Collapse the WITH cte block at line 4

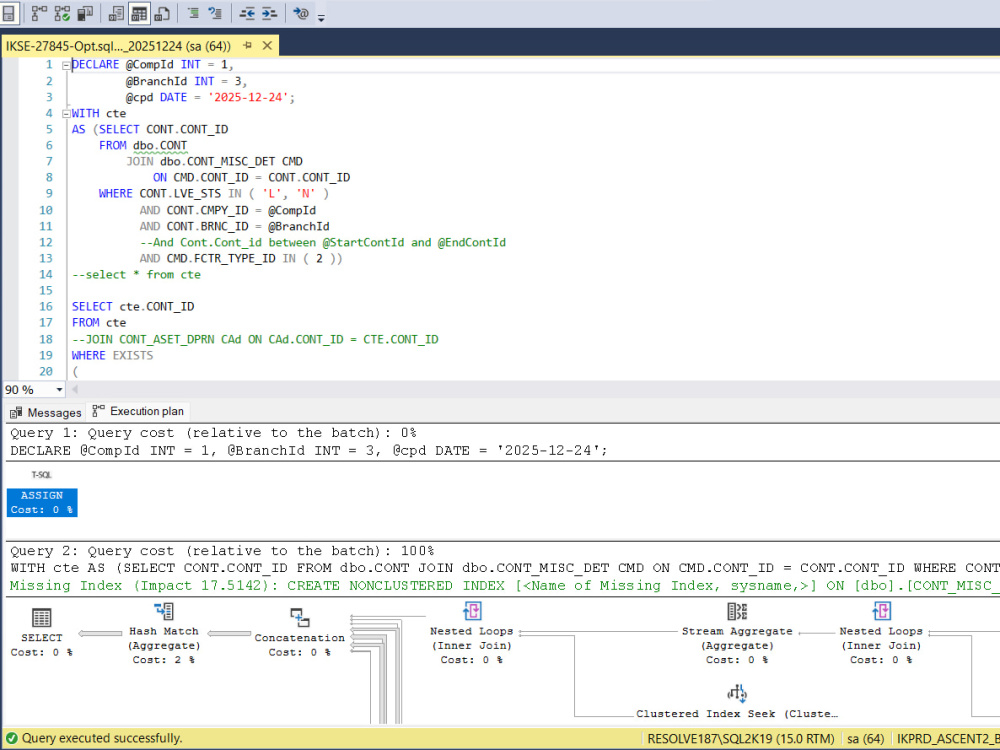66,114
